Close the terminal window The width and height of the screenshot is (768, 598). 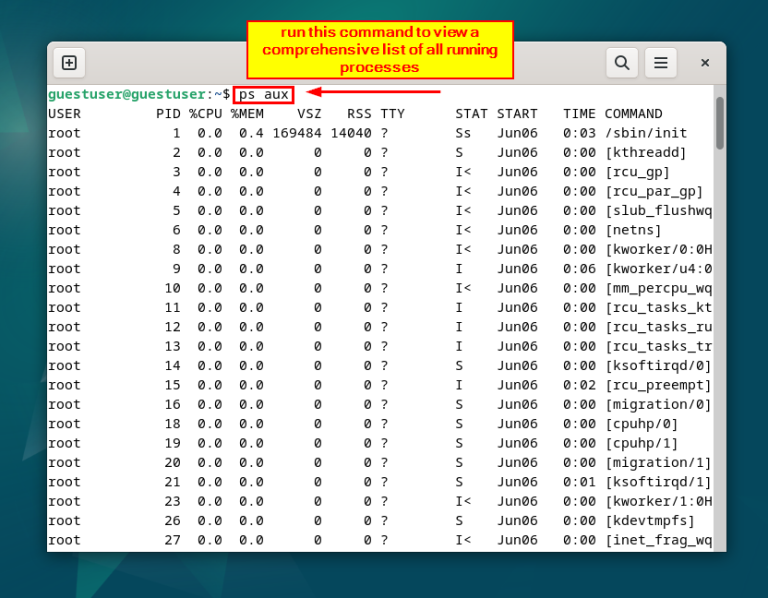click(704, 63)
